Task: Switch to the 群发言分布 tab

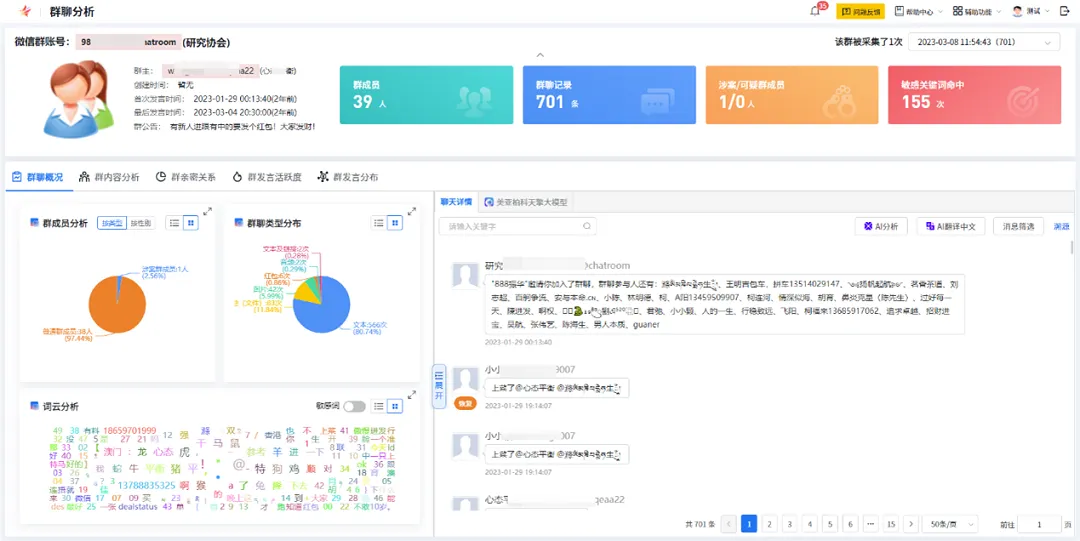Action: pyautogui.click(x=348, y=177)
